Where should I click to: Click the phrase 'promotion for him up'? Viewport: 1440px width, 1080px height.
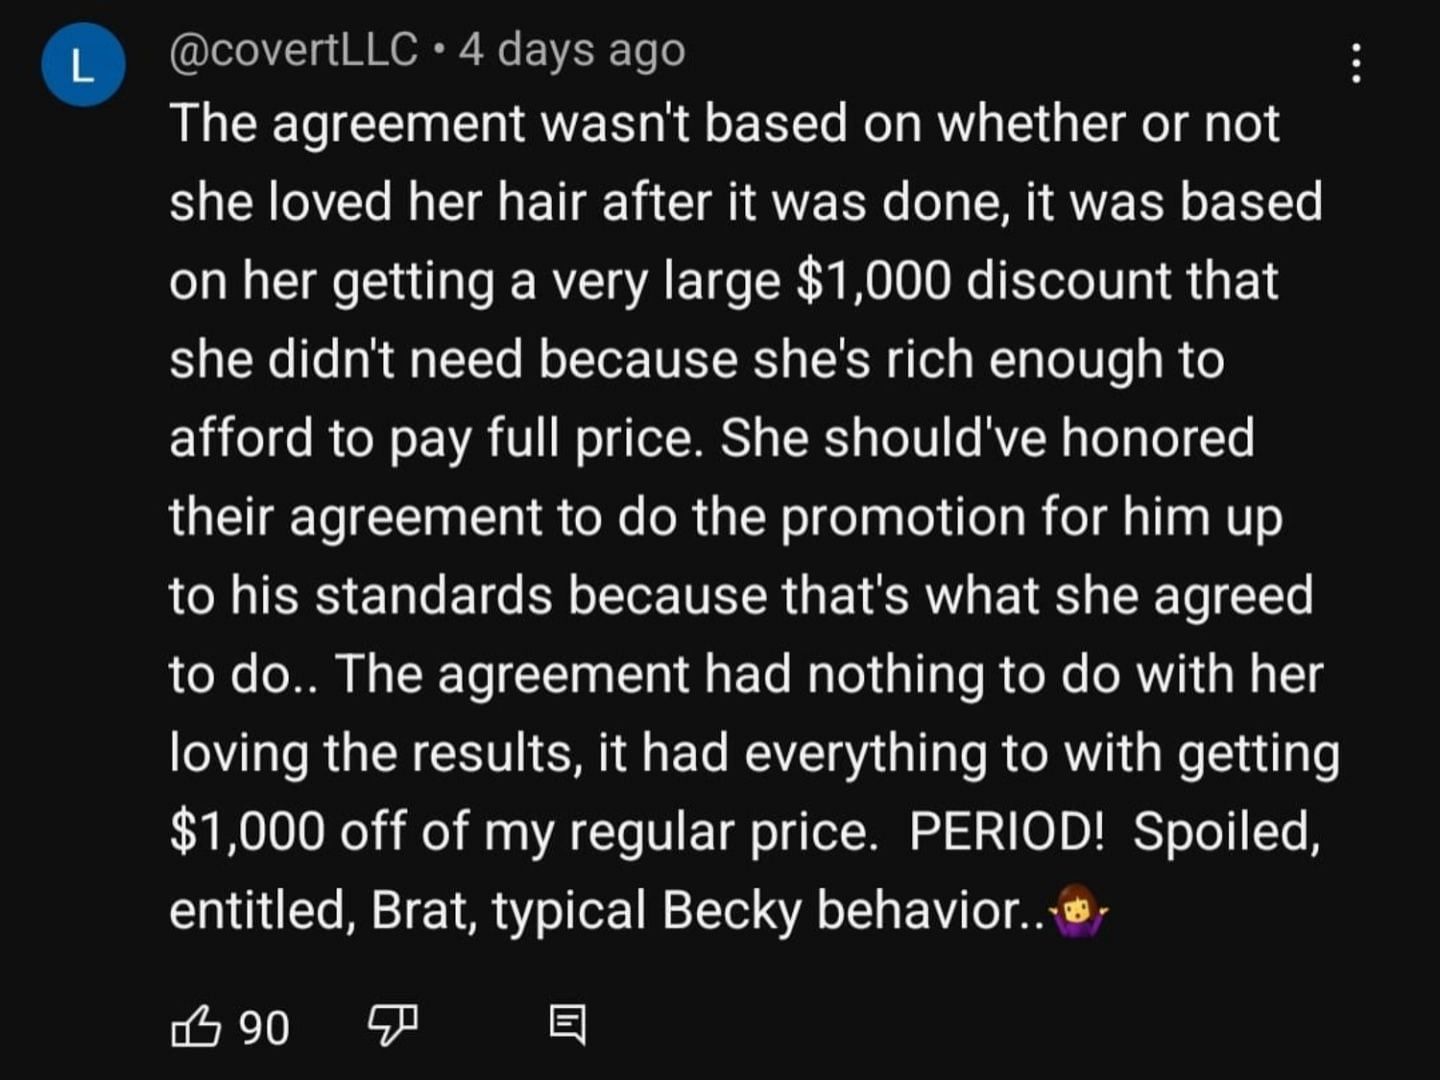(1031, 517)
